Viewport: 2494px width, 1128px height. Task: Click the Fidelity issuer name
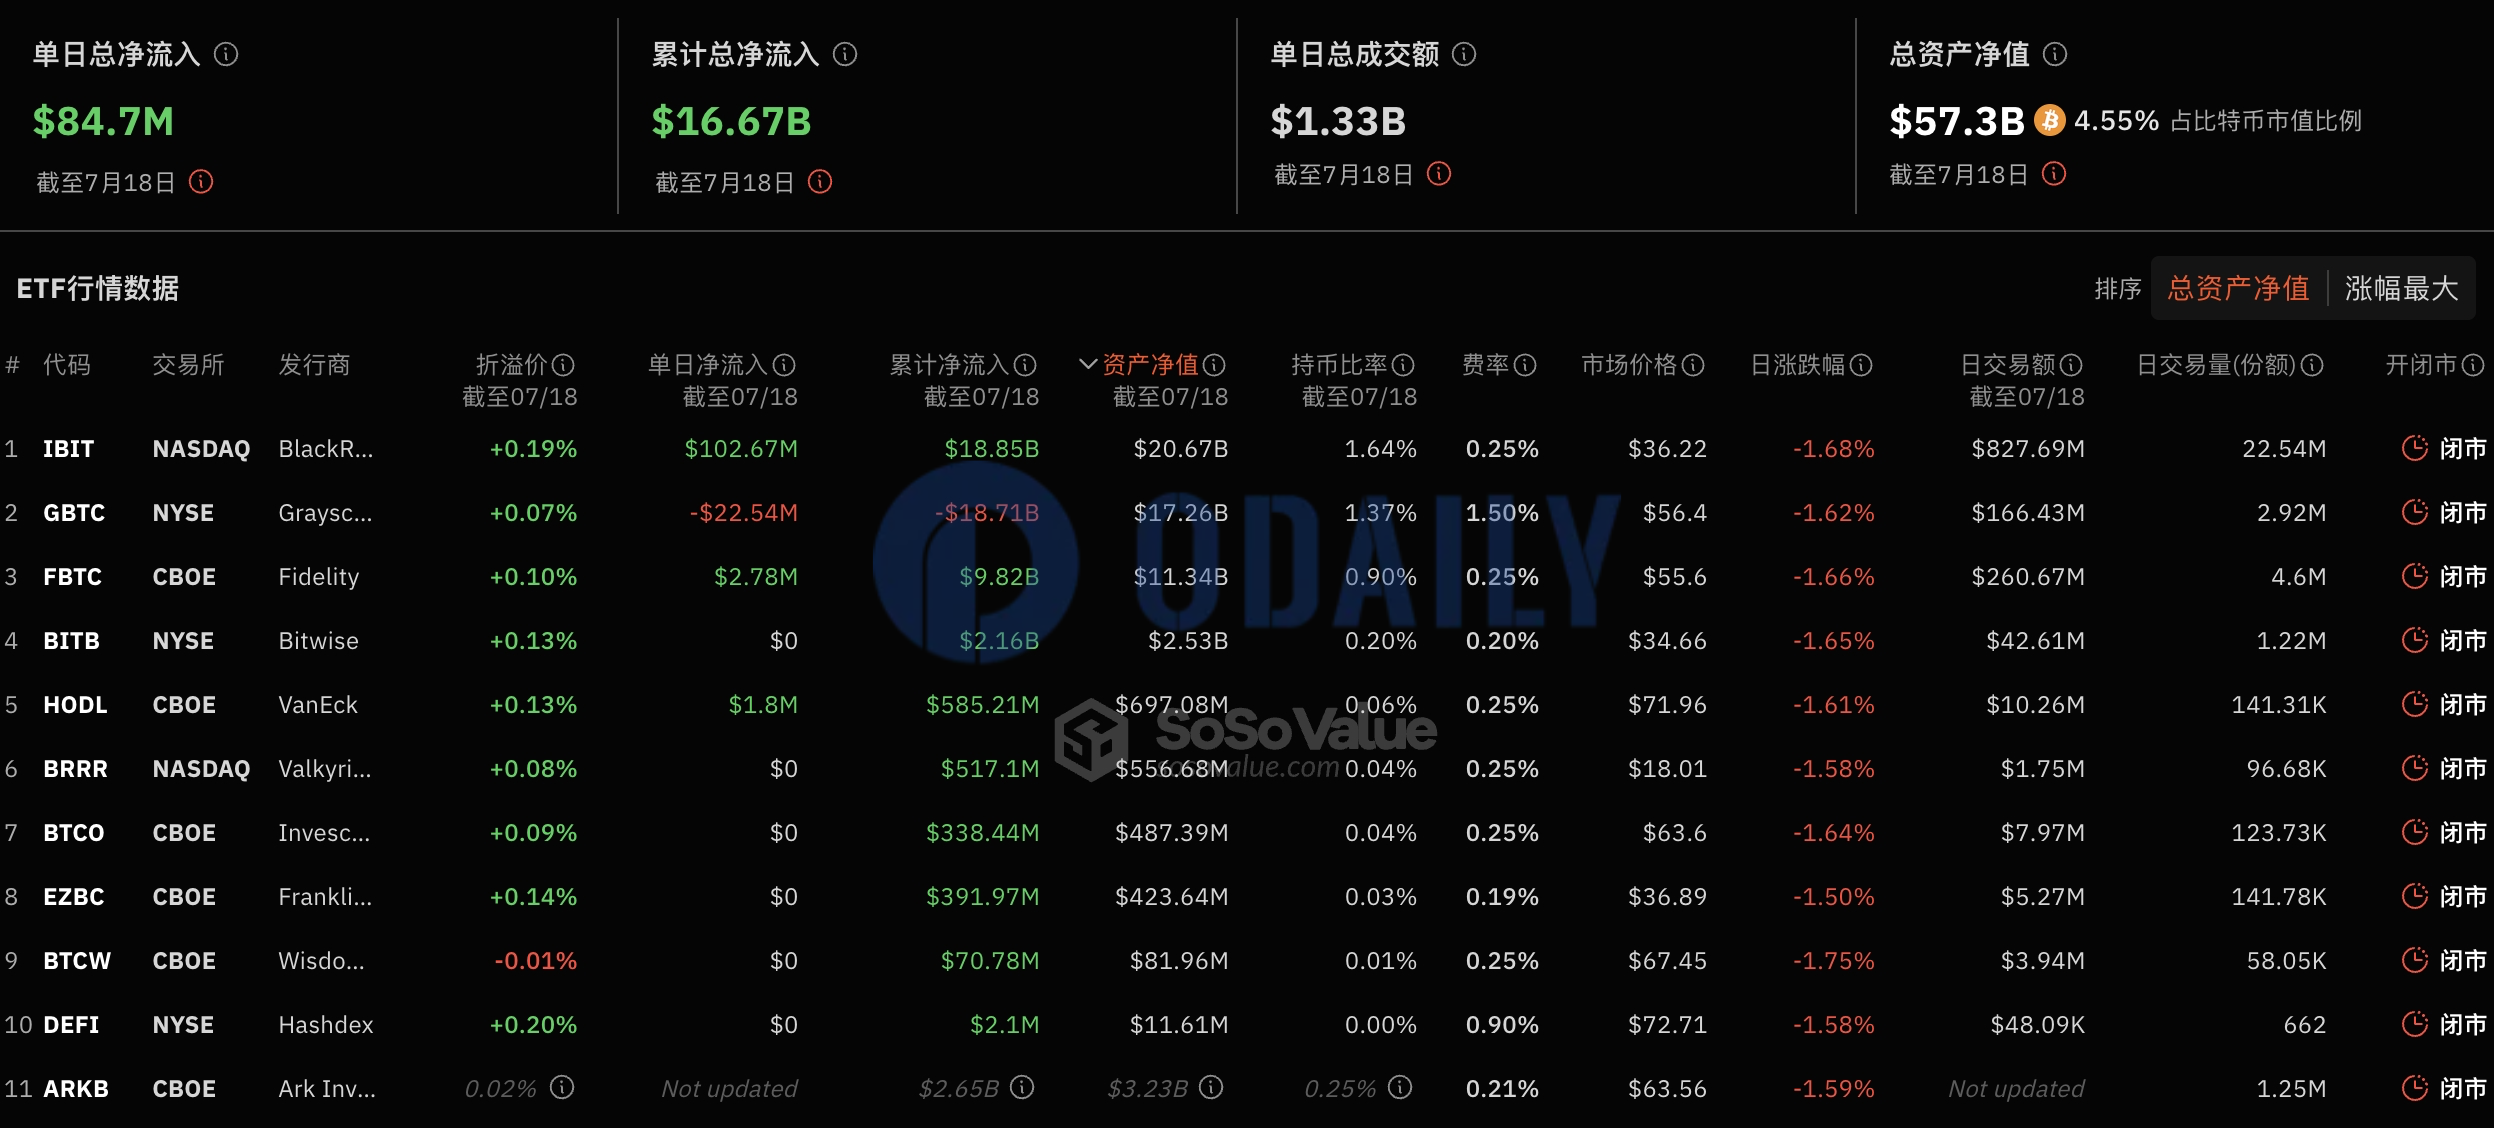(x=318, y=577)
